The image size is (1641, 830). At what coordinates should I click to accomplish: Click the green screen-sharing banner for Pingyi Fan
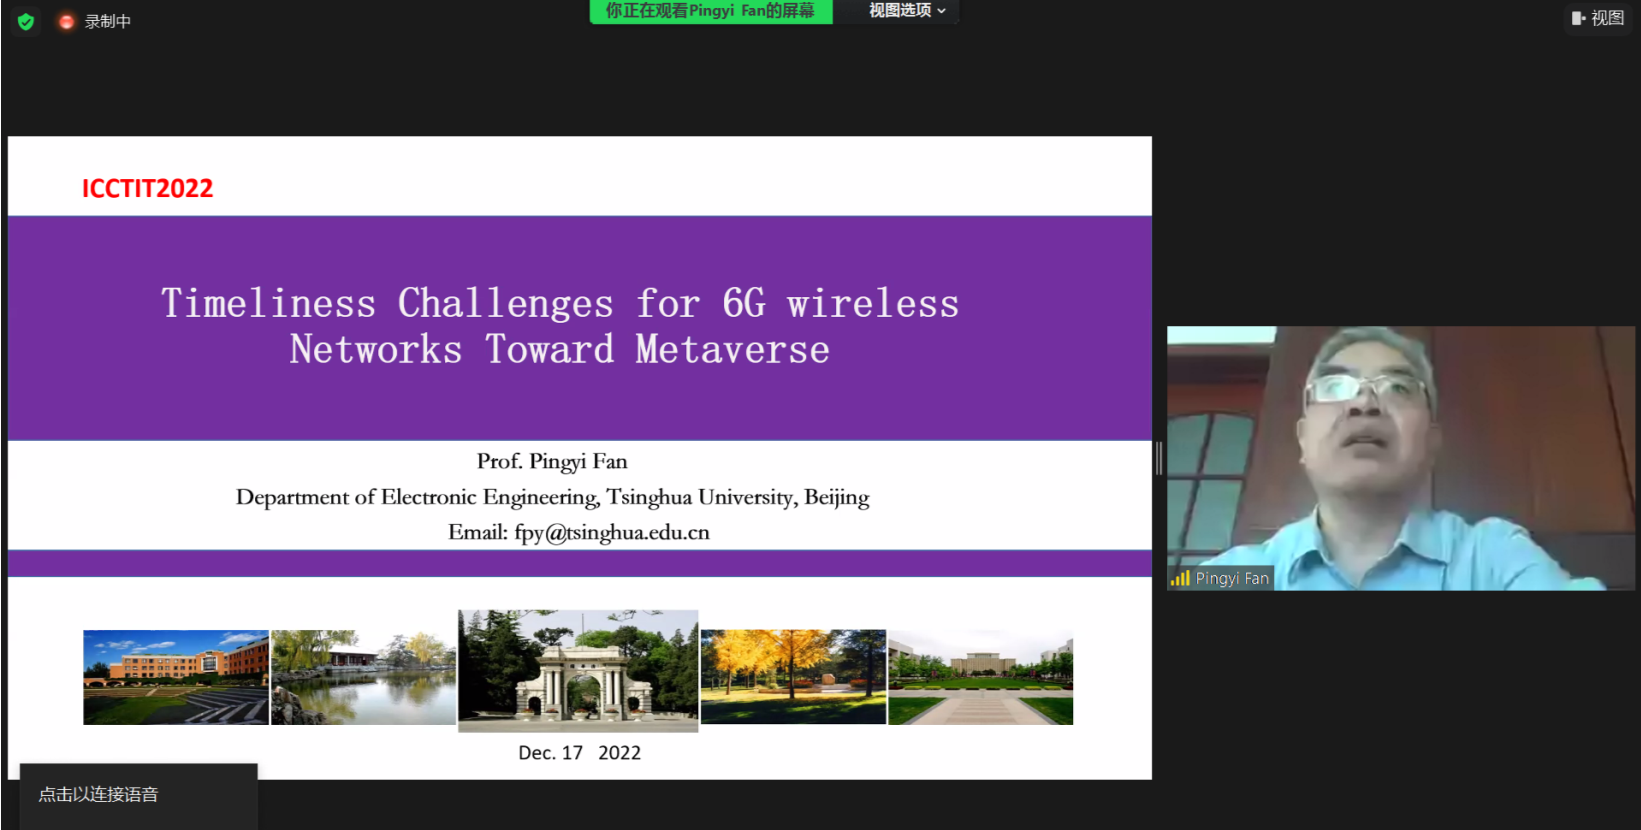click(x=711, y=11)
